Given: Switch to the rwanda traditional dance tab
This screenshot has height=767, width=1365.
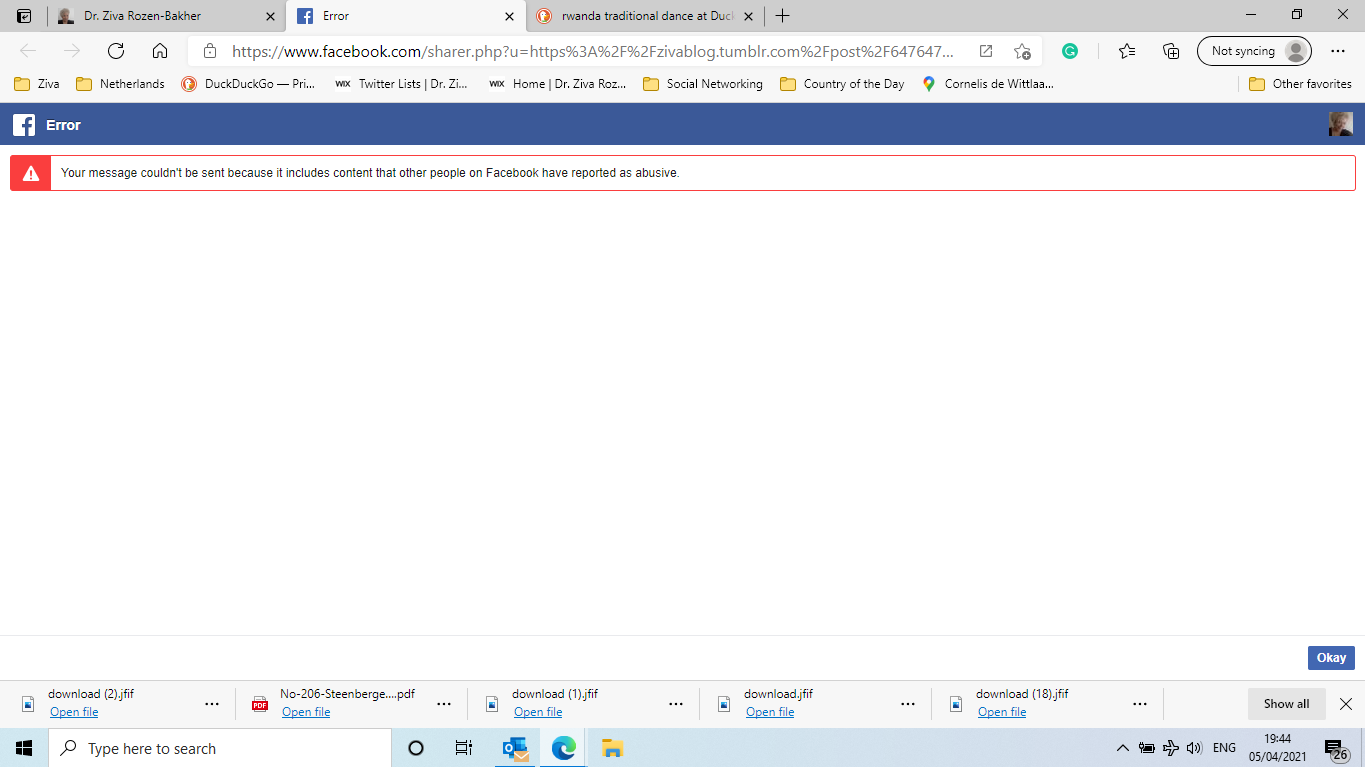Looking at the screenshot, I should pos(640,16).
